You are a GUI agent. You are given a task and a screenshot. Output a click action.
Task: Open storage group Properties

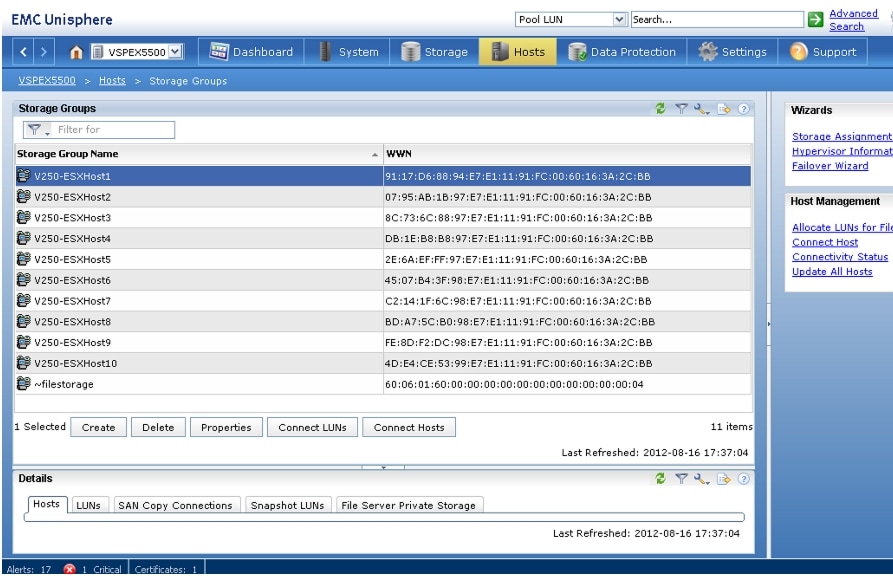coord(226,427)
